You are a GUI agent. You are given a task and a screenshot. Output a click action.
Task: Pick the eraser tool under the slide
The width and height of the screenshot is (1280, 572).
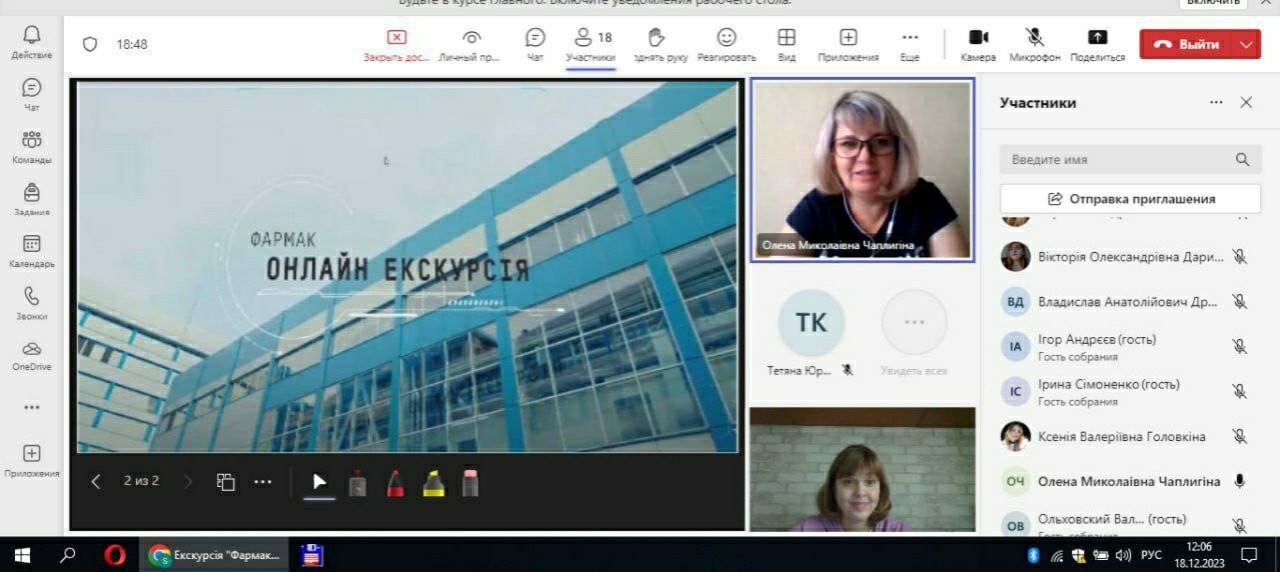click(x=471, y=483)
